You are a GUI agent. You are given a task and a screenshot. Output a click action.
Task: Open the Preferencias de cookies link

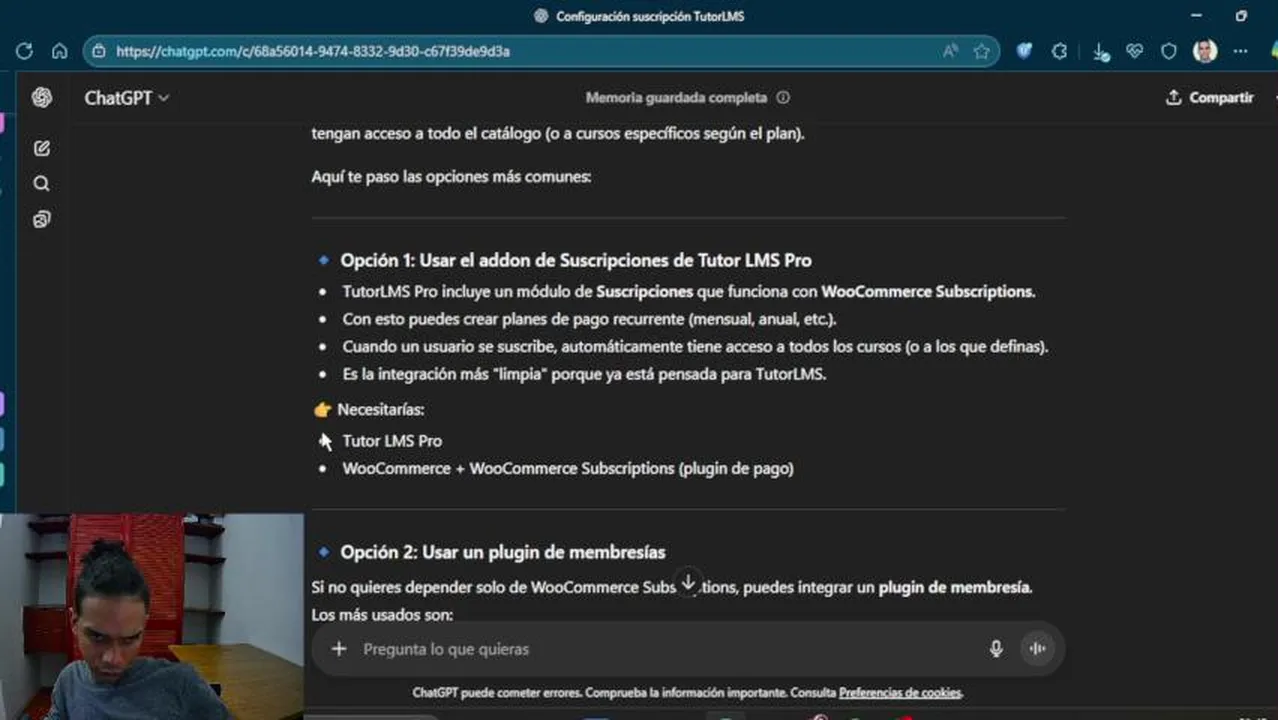tap(900, 692)
